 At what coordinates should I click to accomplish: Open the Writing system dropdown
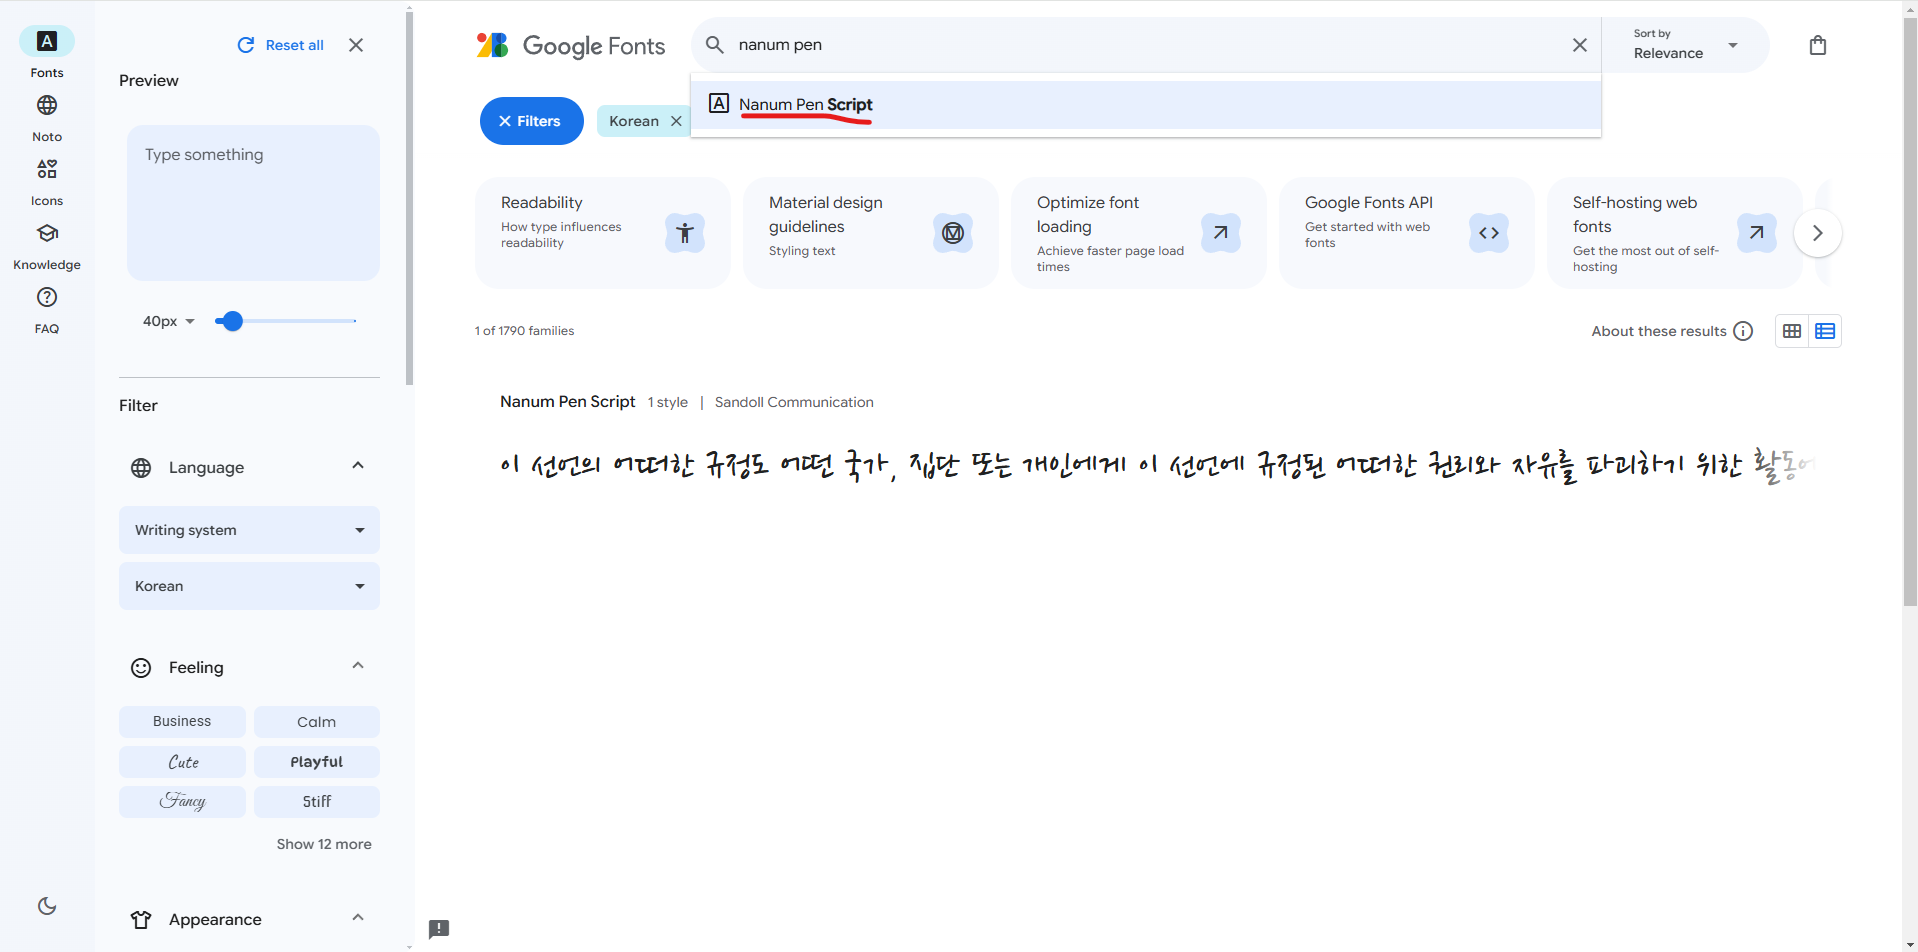249,530
